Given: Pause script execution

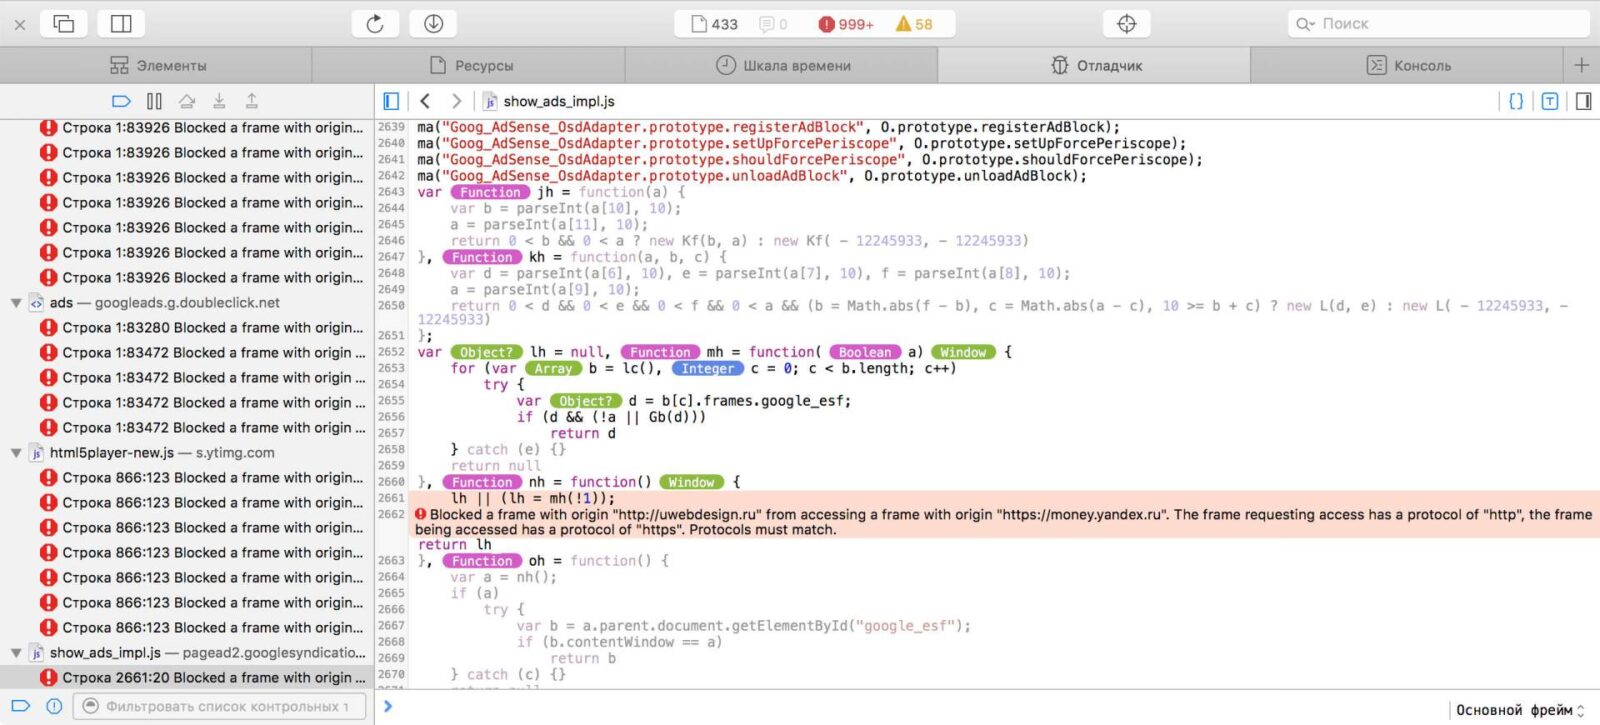Looking at the screenshot, I should pos(154,101).
